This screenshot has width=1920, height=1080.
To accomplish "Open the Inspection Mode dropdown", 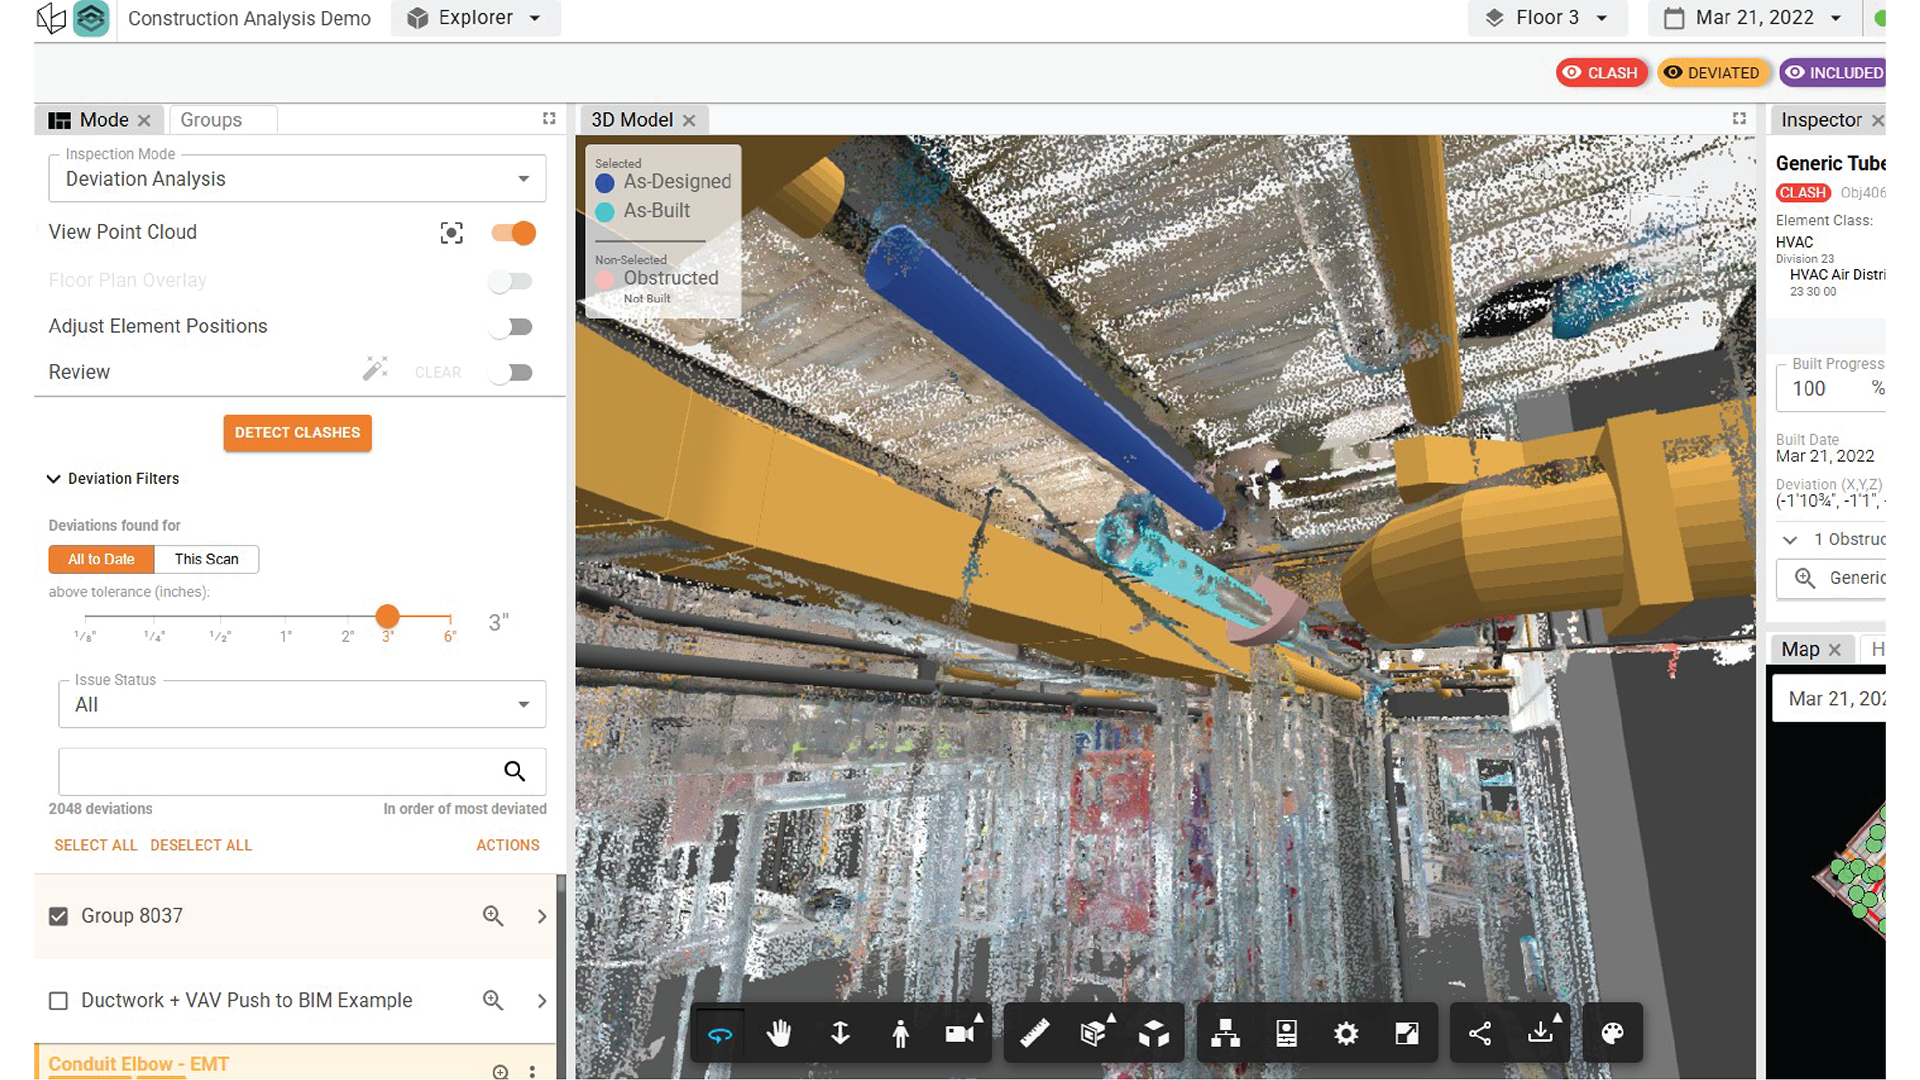I will tap(297, 179).
